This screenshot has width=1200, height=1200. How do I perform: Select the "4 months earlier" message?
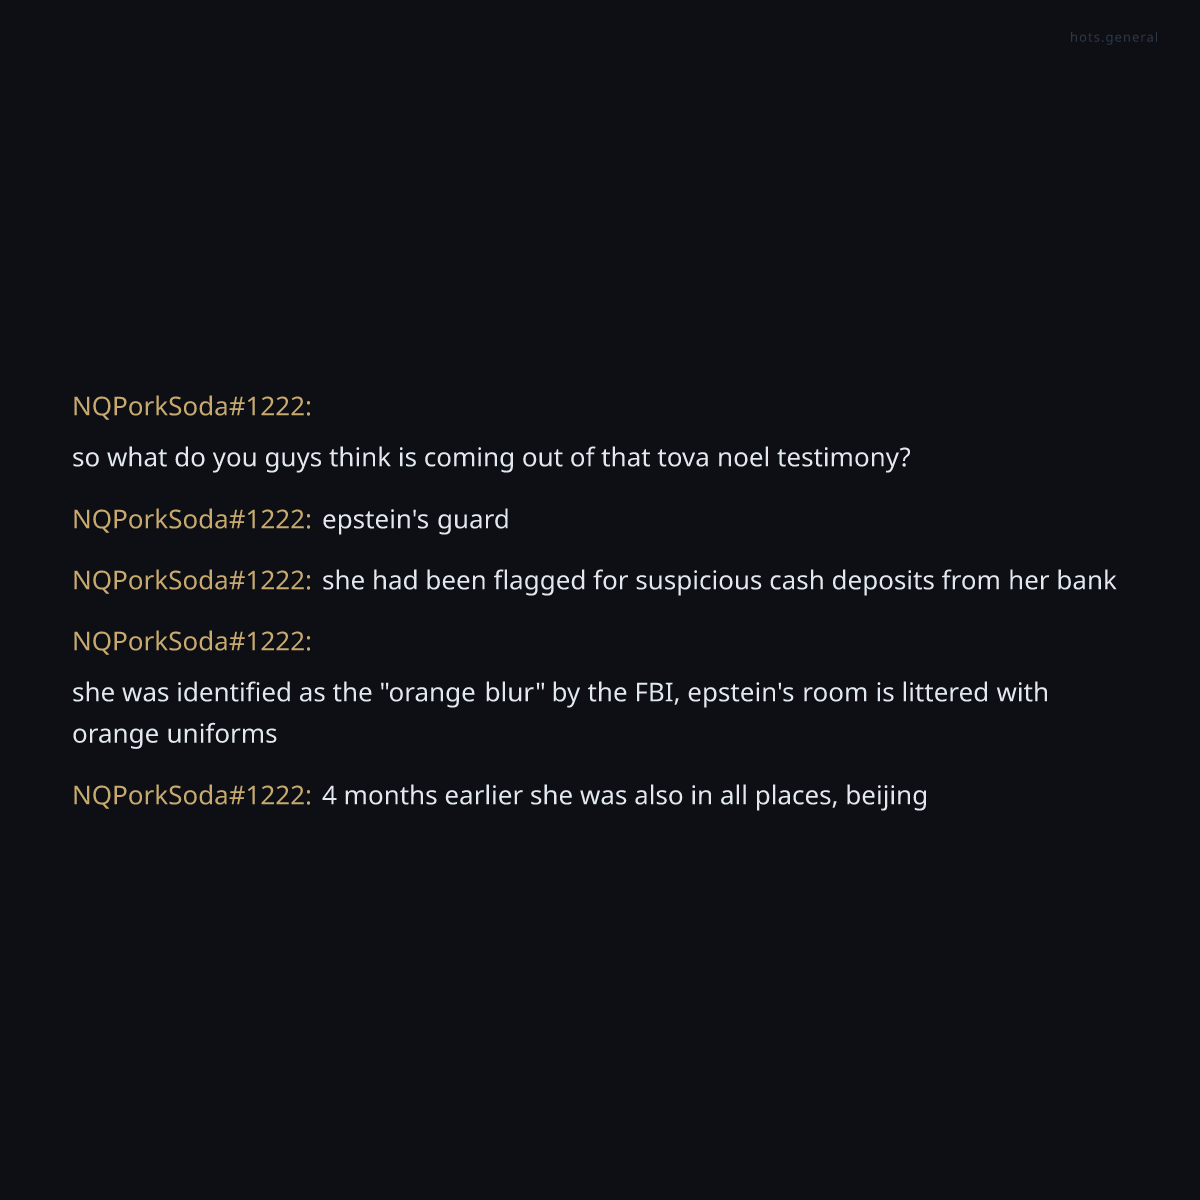pos(624,795)
